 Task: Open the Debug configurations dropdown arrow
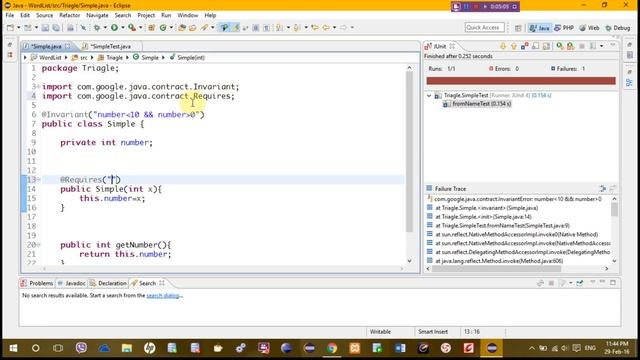(105, 28)
